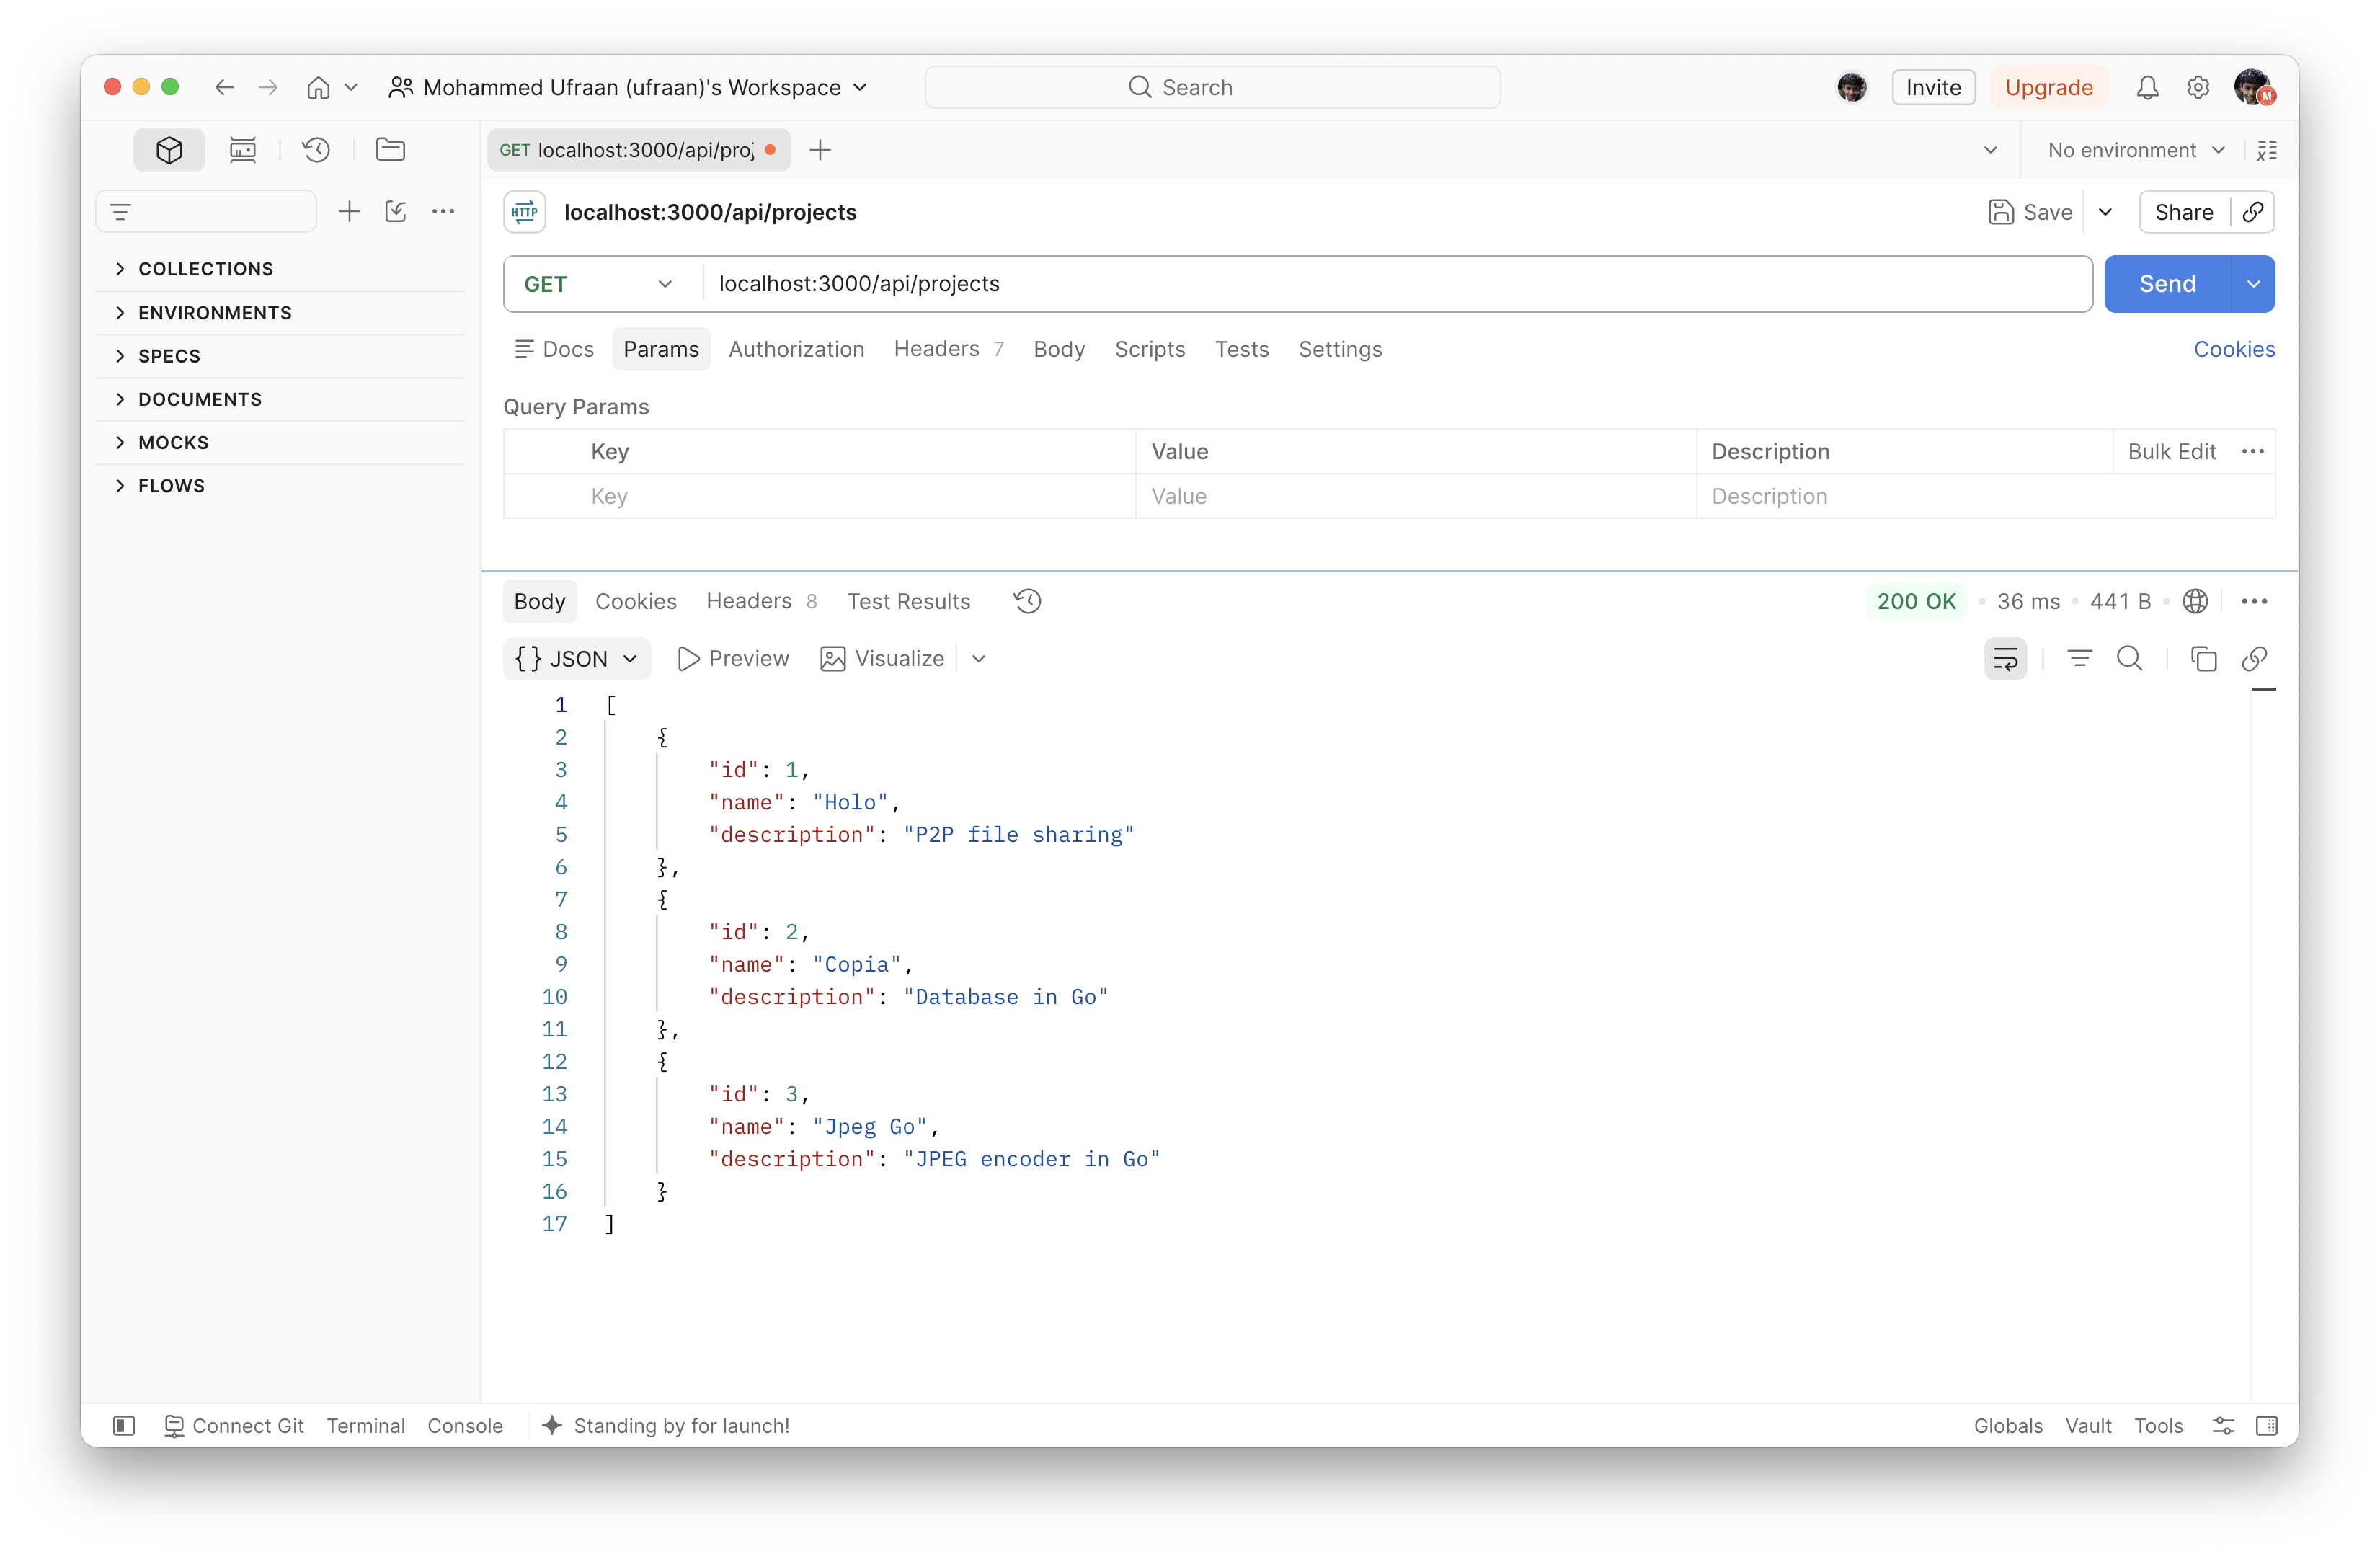Click the filter response icon
The width and height of the screenshot is (2380, 1554).
click(2079, 658)
